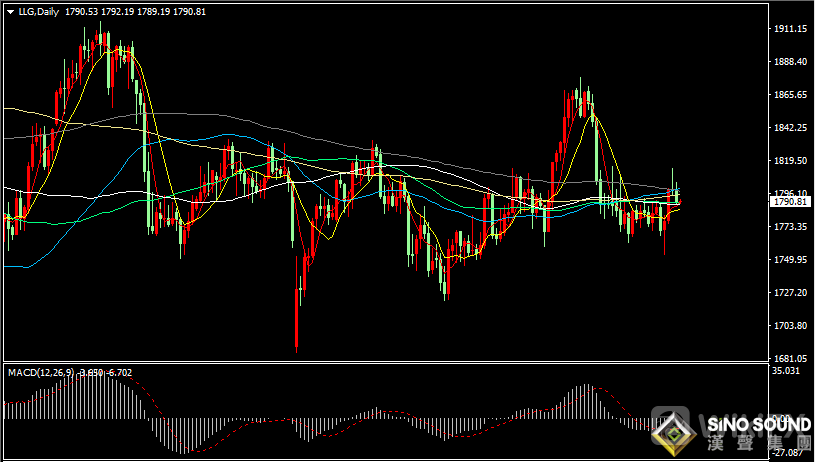Click the latest candle at right edge
Viewport: 816px width, 462px height.
[x=679, y=195]
